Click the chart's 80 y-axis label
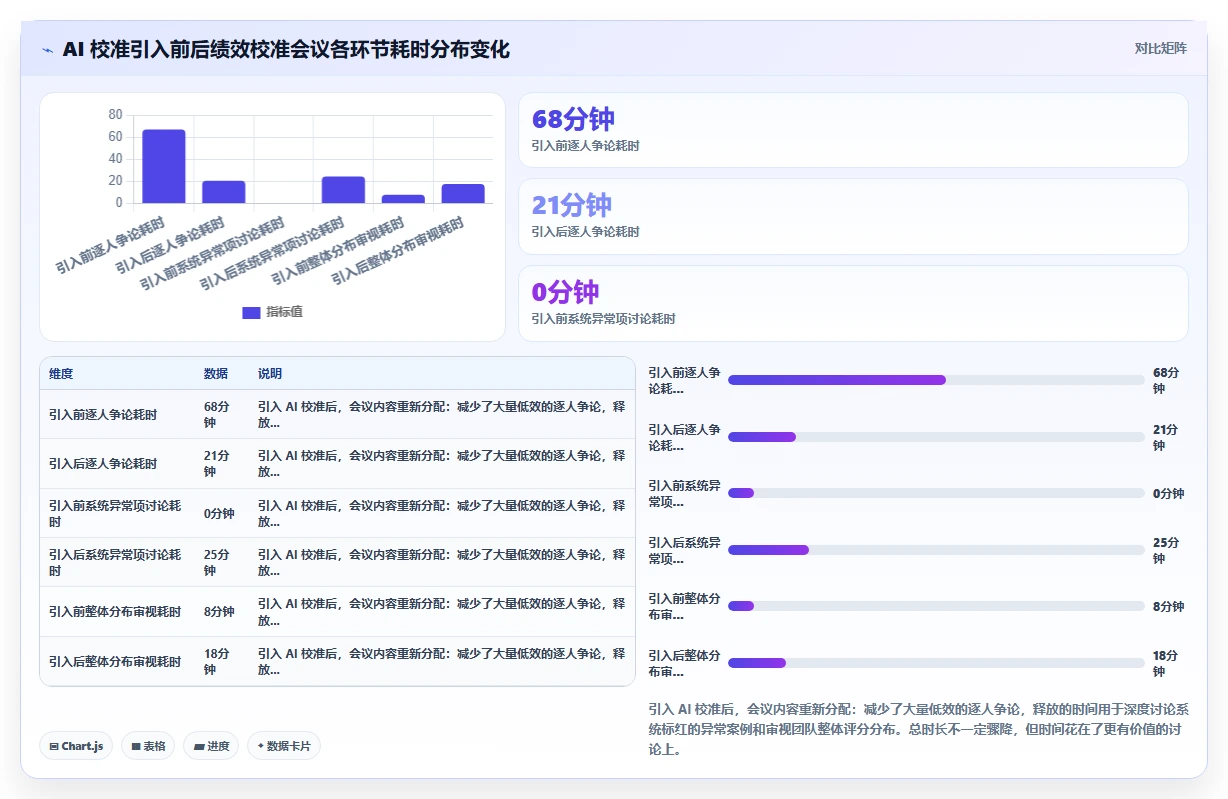This screenshot has height=799, width=1228. (x=115, y=114)
